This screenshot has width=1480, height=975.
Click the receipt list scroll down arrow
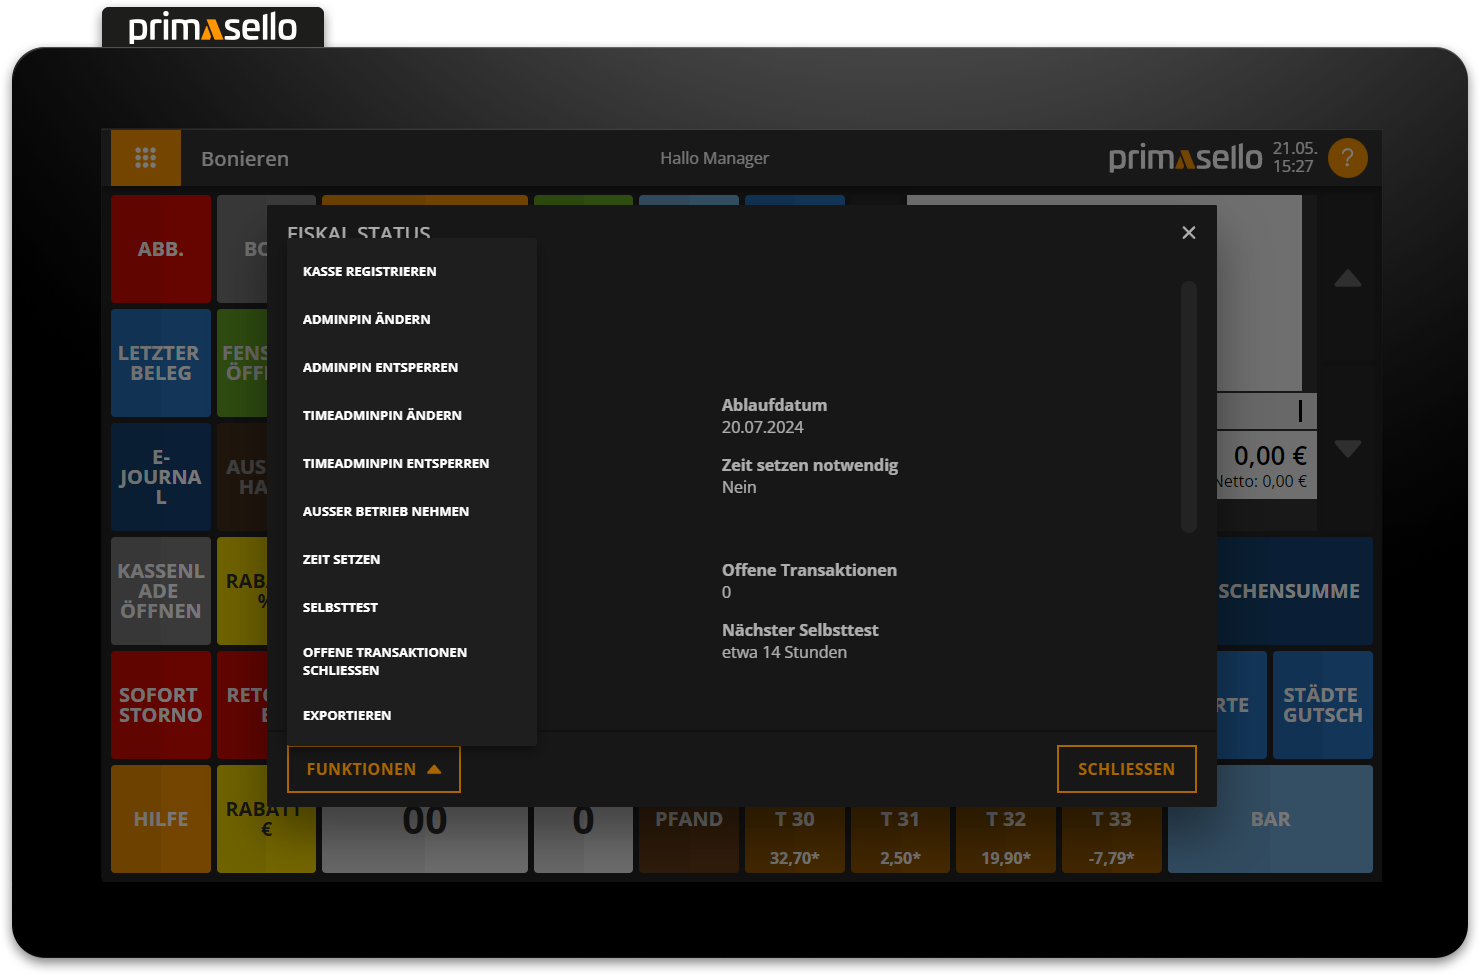point(1347,449)
